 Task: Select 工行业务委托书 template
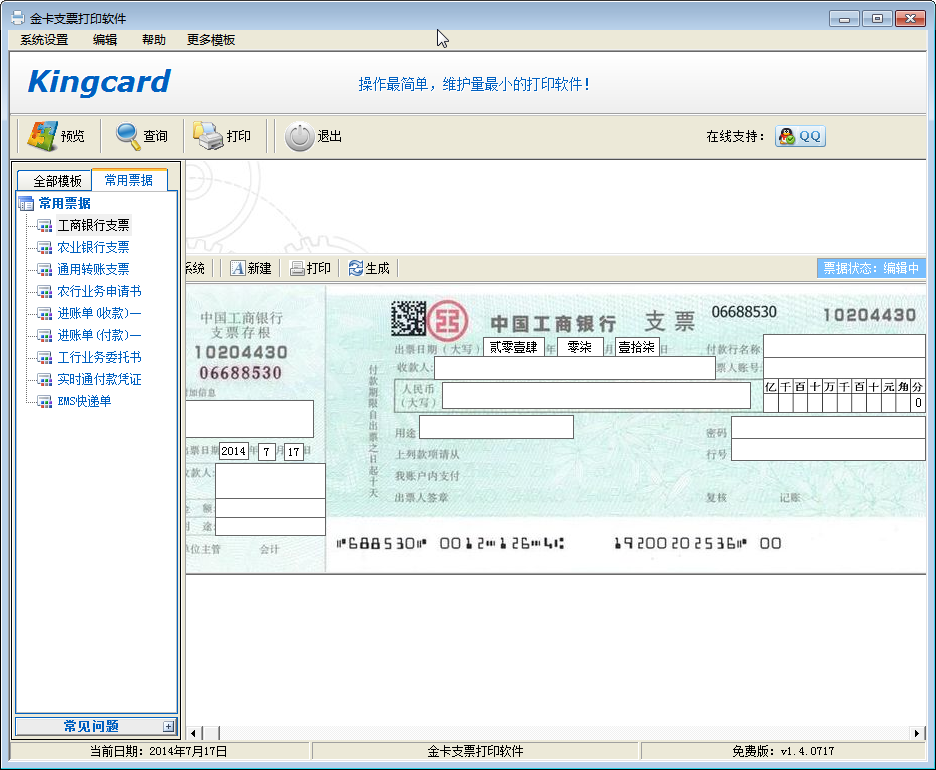point(99,357)
